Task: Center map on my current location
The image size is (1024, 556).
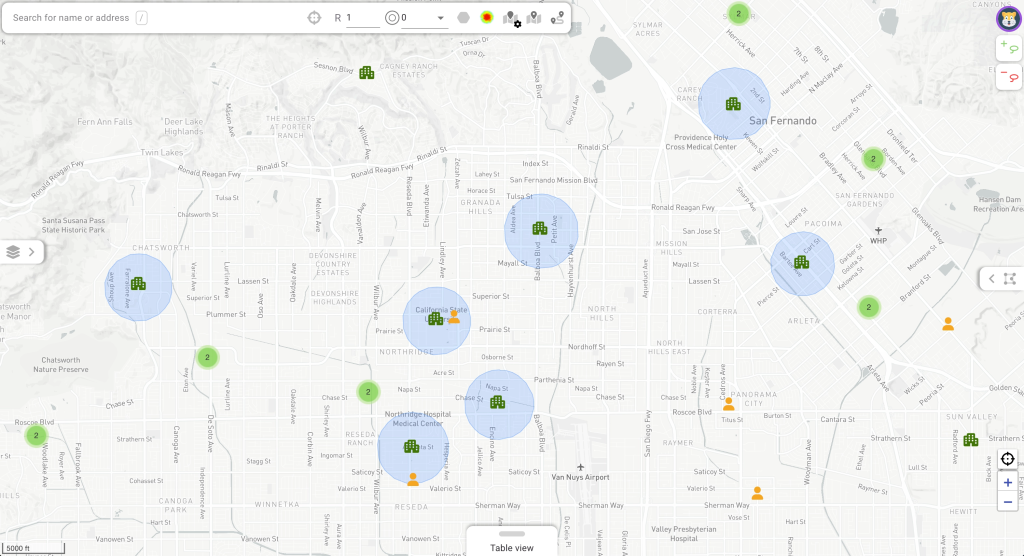Action: (x=1008, y=459)
